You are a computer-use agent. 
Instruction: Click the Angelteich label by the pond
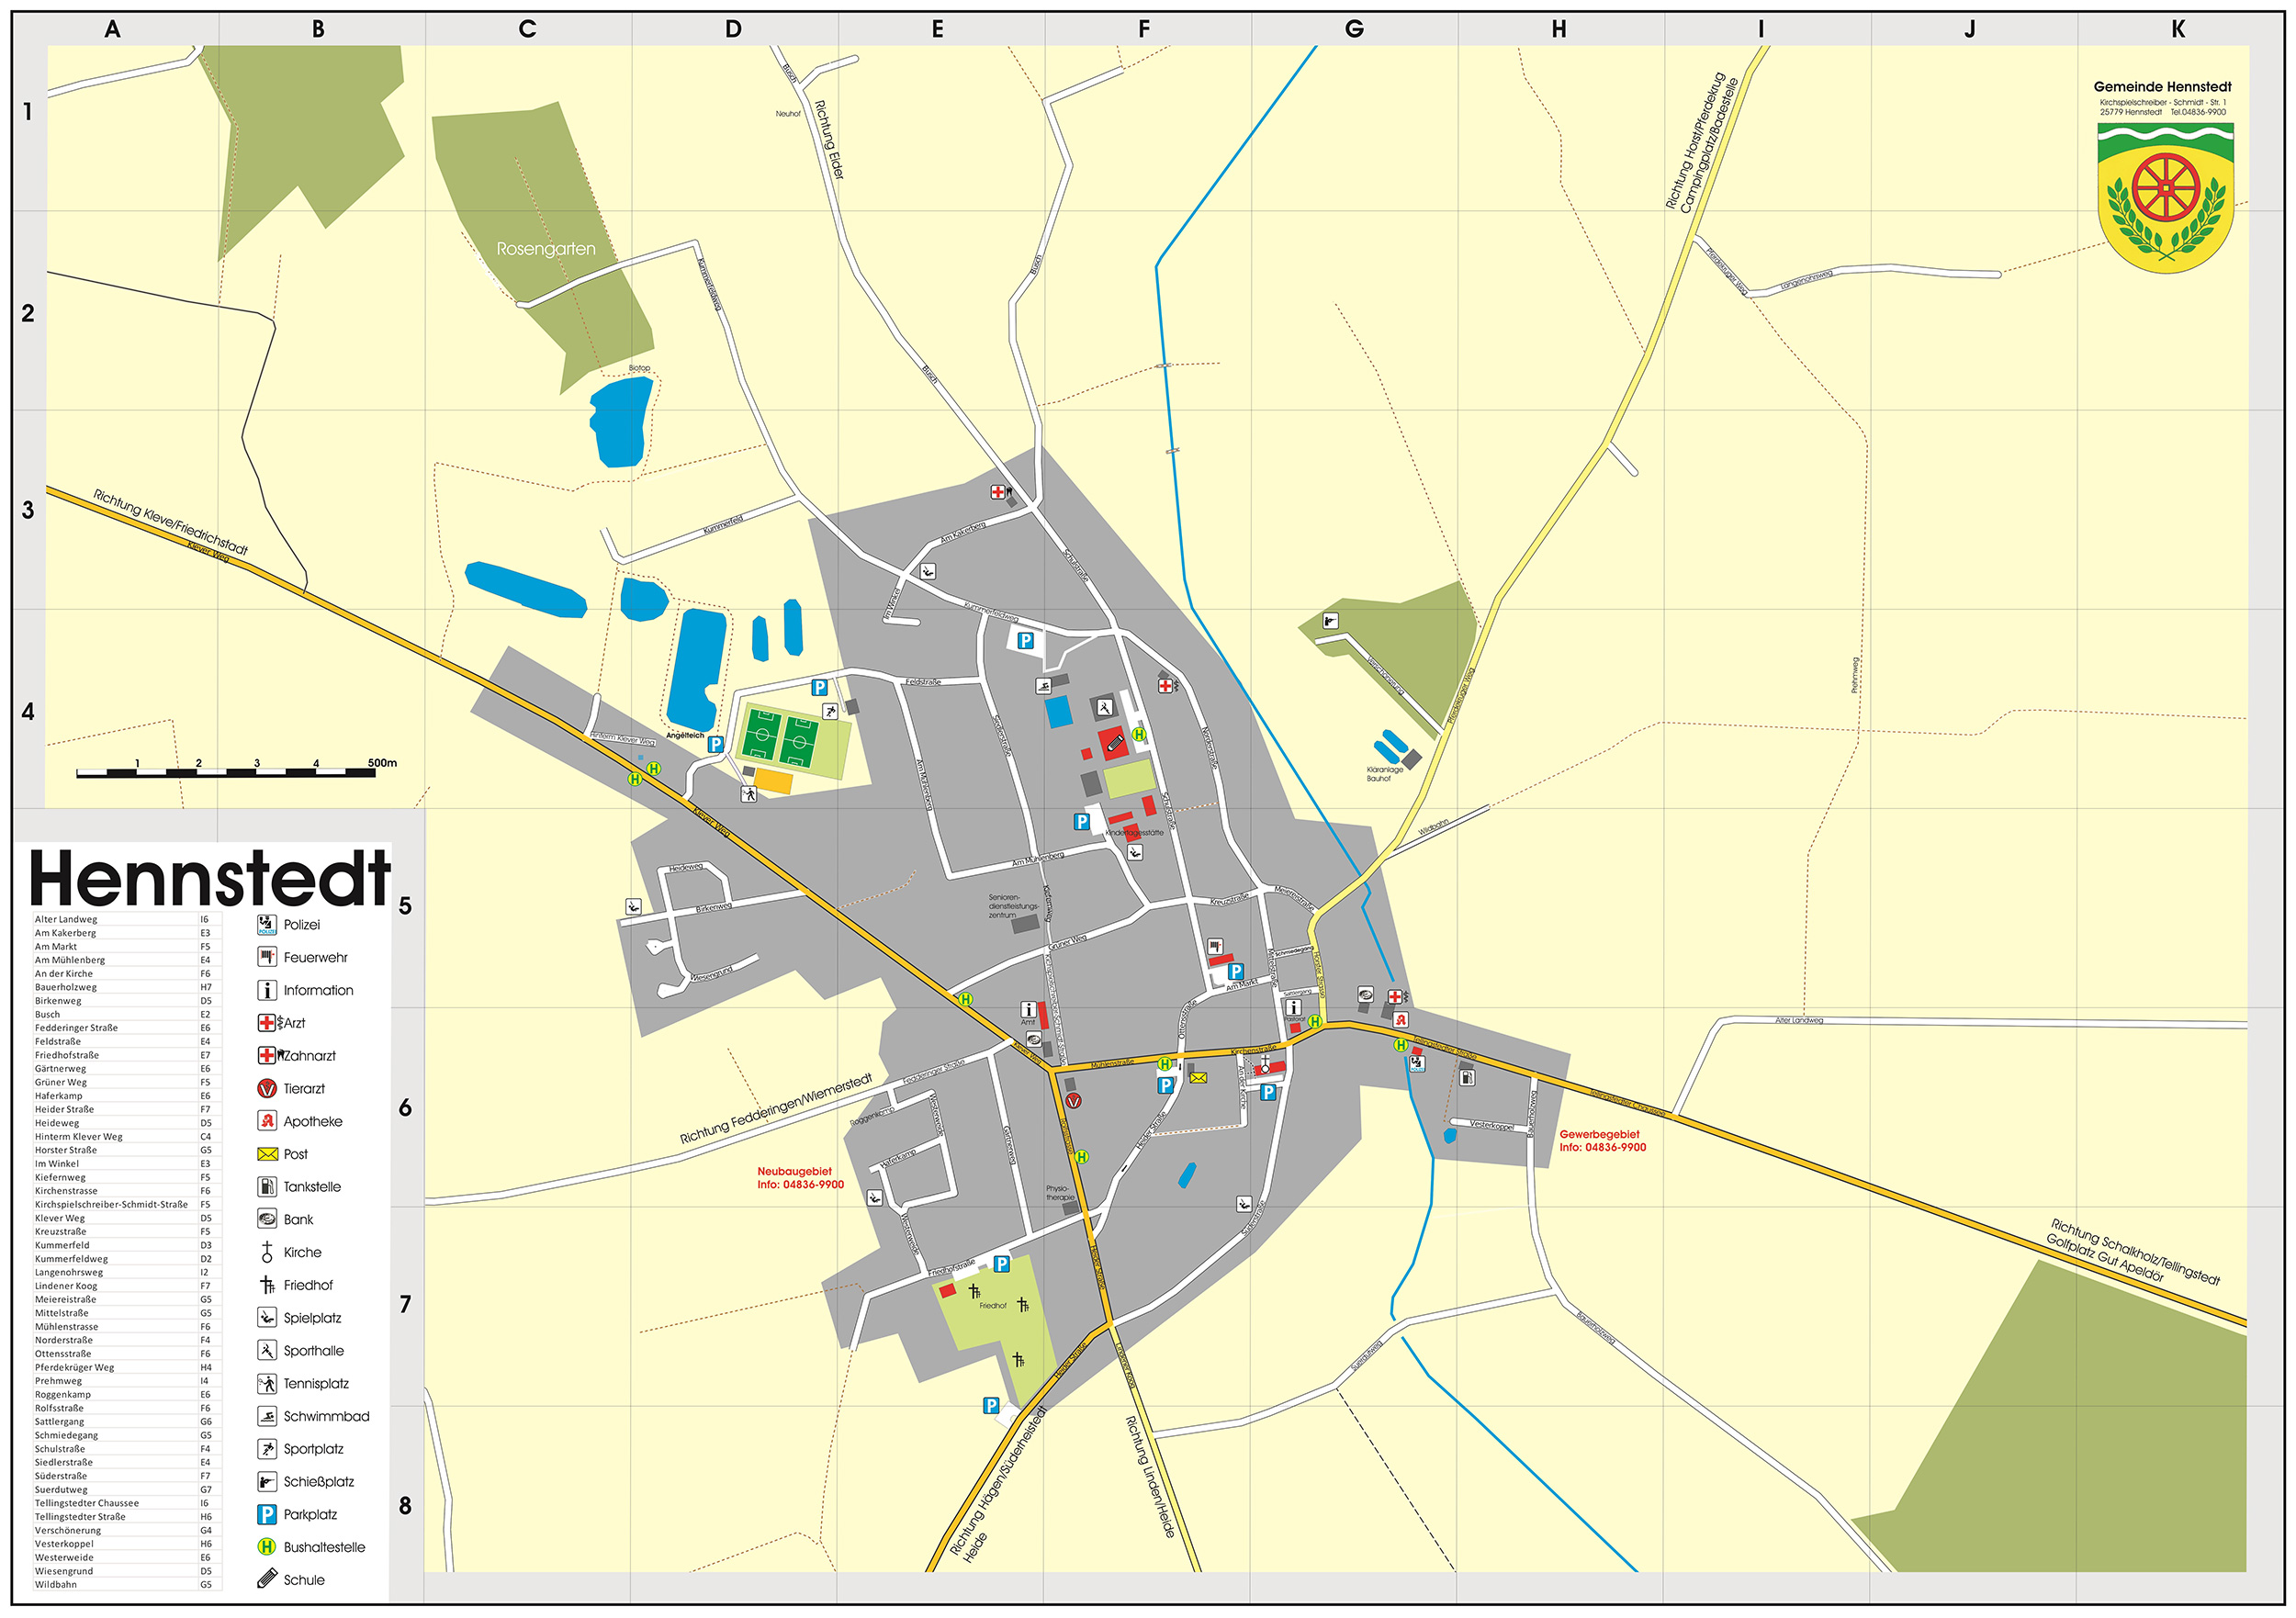click(x=685, y=735)
